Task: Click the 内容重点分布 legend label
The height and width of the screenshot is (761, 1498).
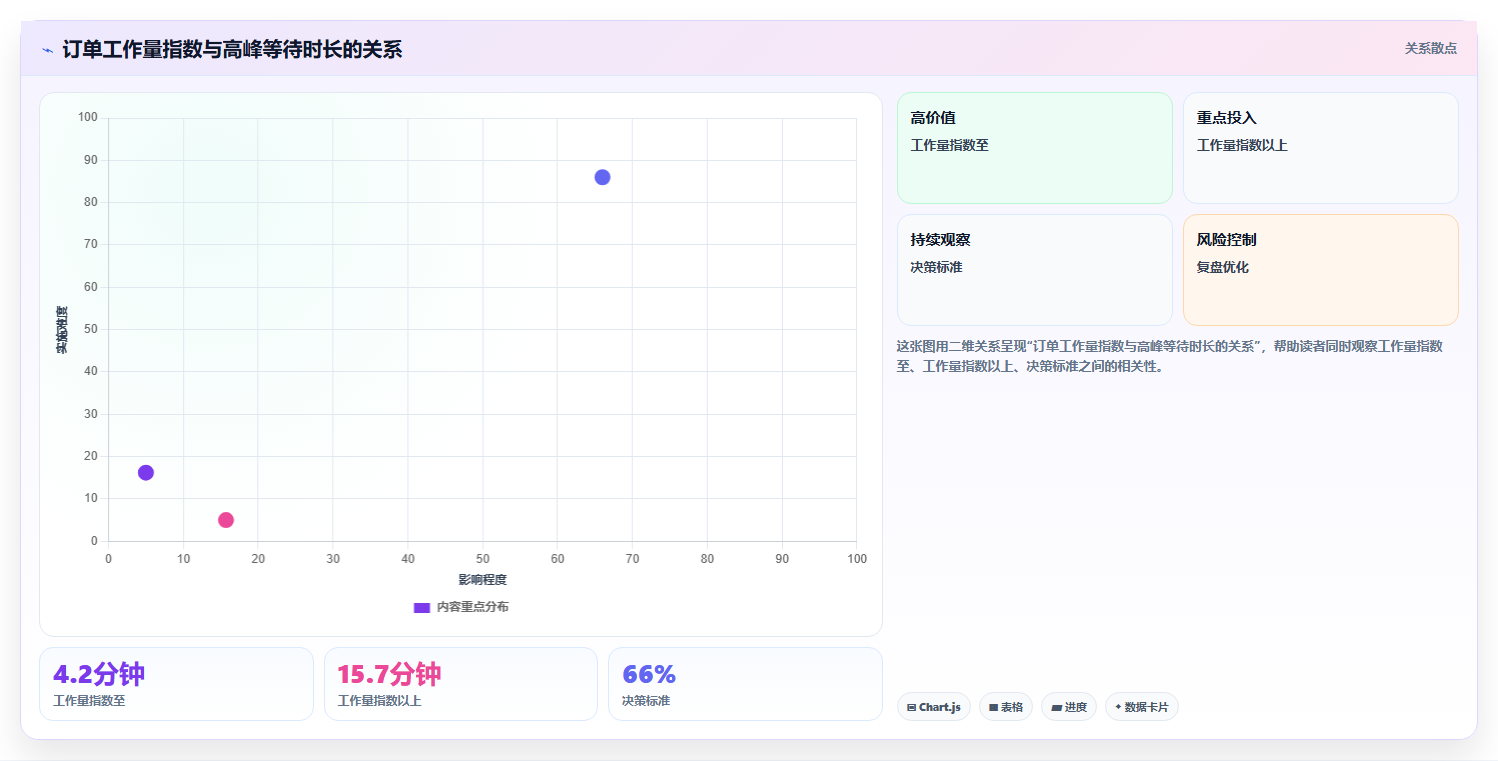Action: [x=472, y=607]
